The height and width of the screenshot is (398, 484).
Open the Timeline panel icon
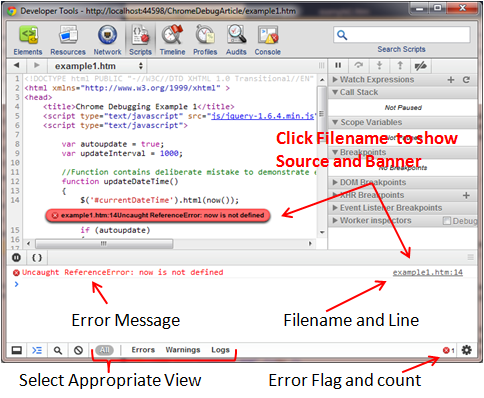[x=172, y=34]
